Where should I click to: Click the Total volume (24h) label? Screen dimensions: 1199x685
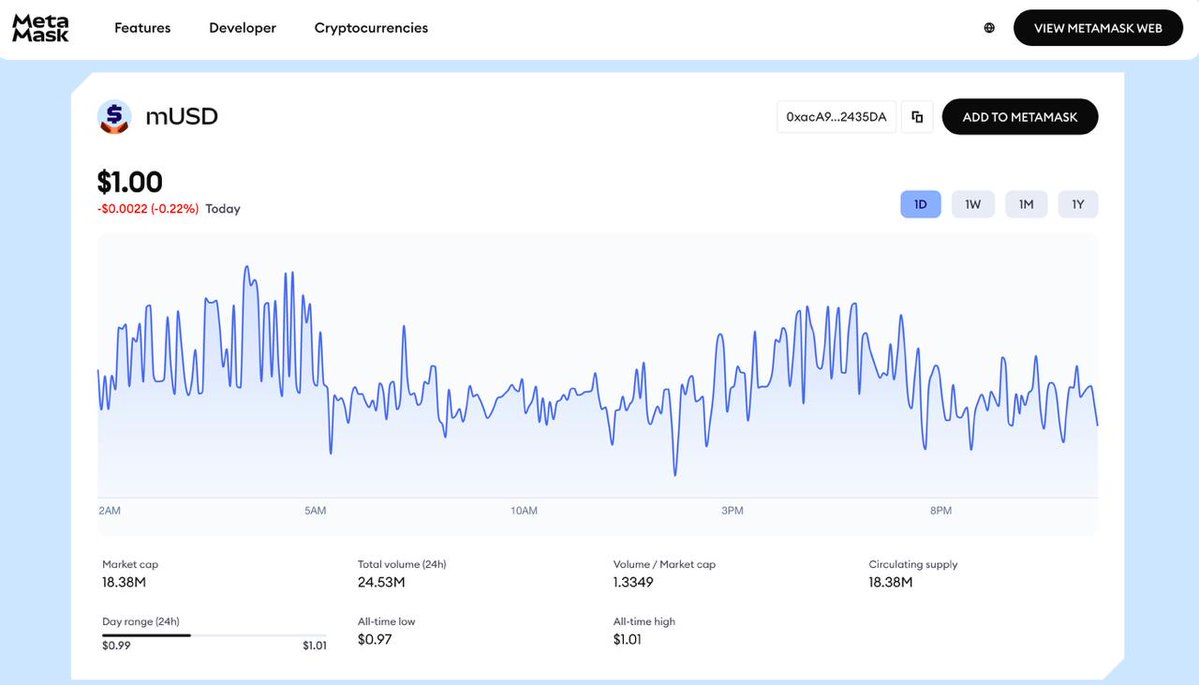point(402,564)
